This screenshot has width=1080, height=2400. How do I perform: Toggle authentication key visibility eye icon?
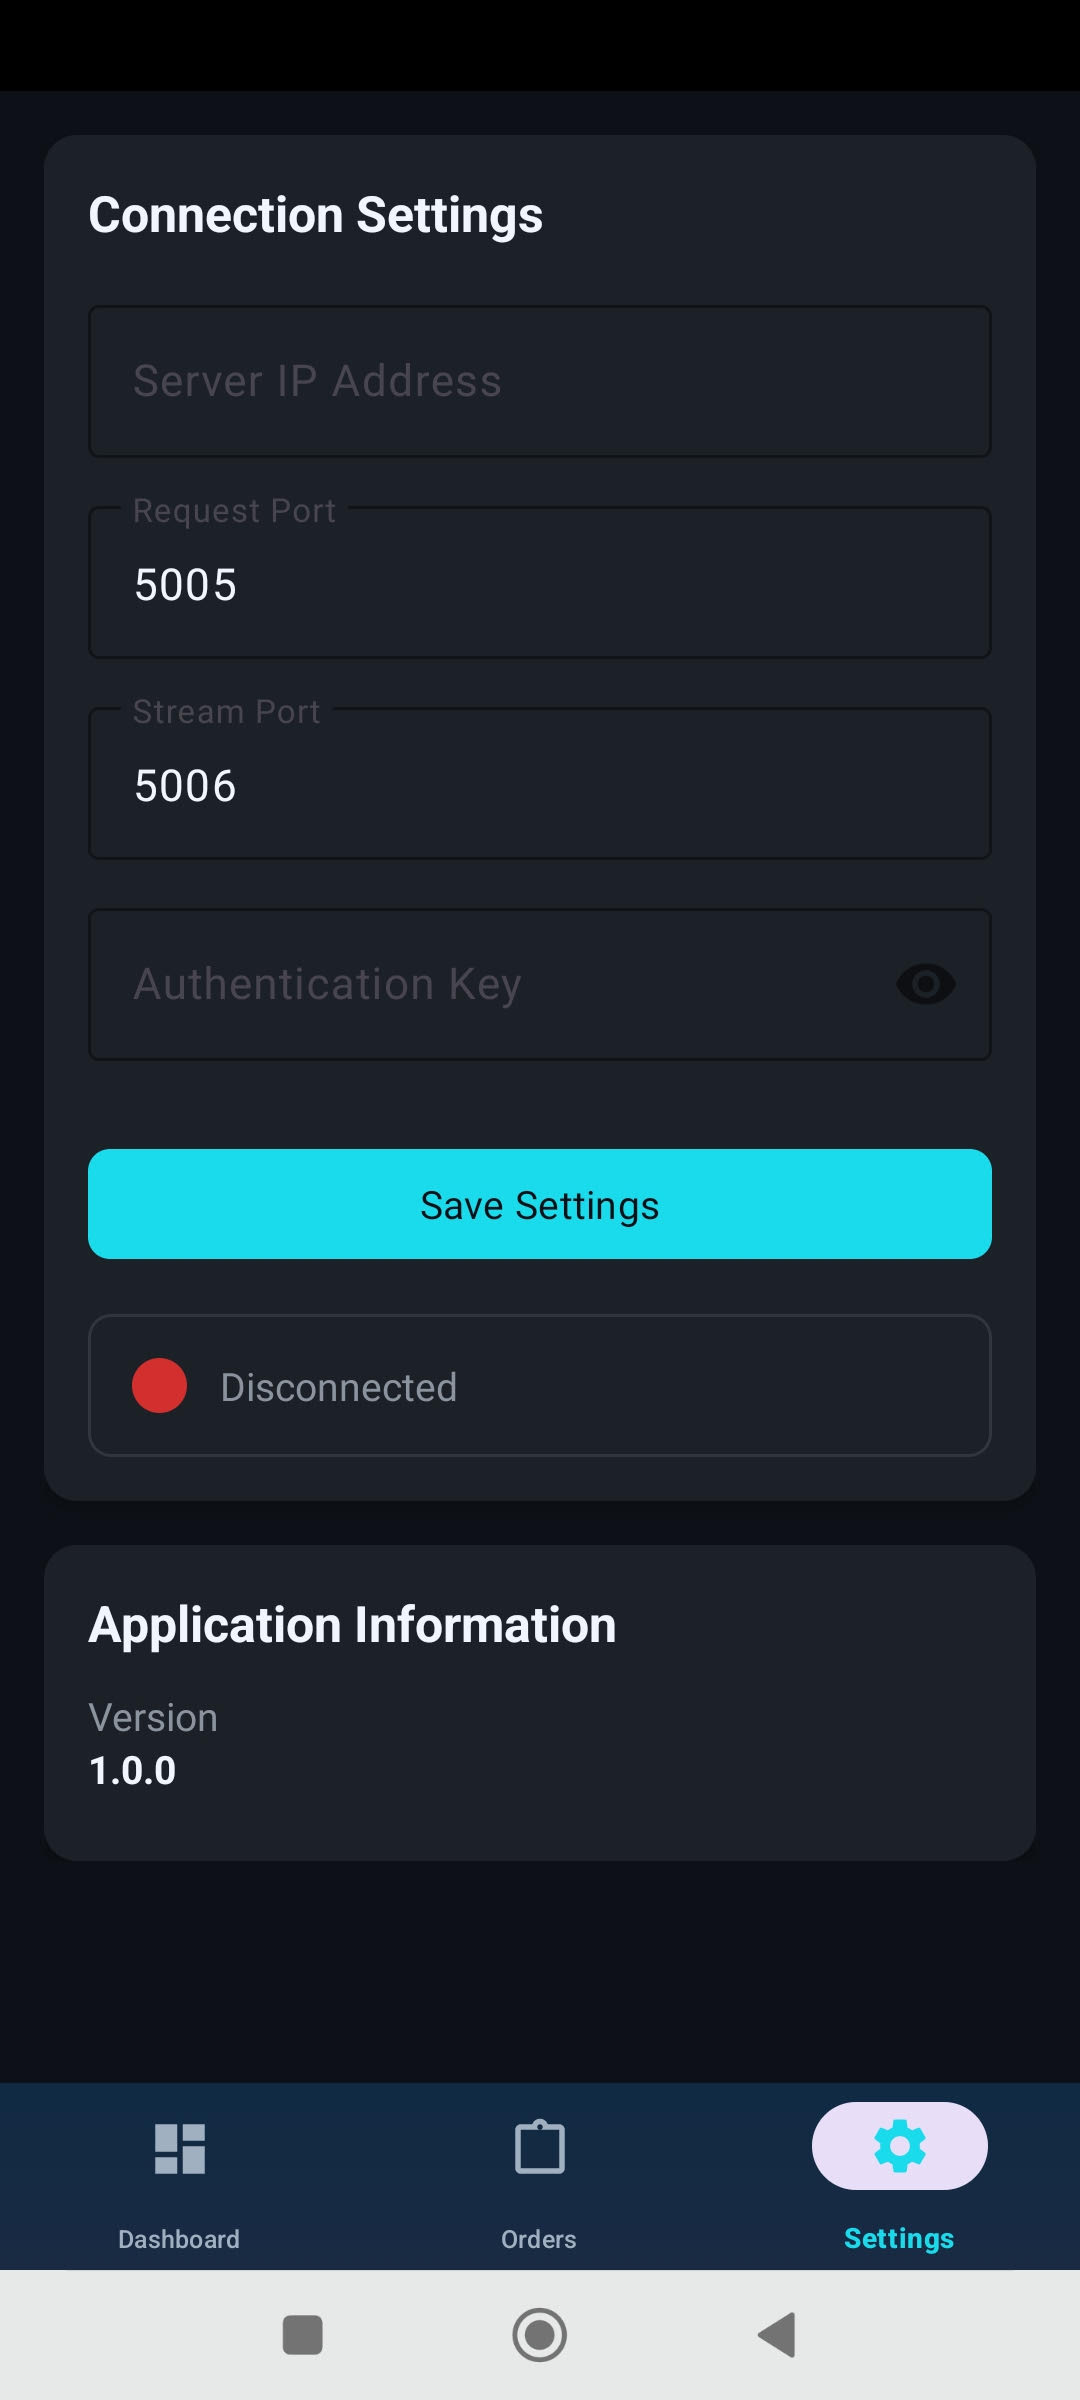click(x=925, y=984)
